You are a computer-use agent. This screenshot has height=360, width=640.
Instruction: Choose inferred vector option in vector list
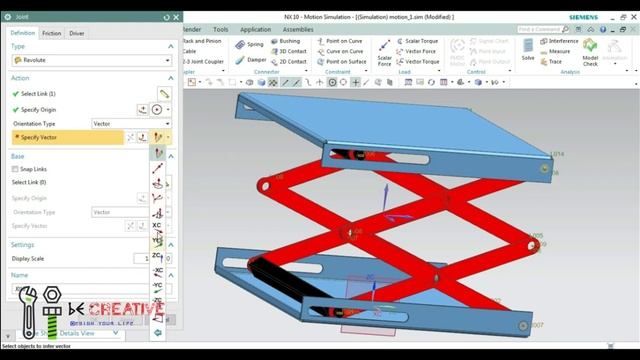point(158,153)
